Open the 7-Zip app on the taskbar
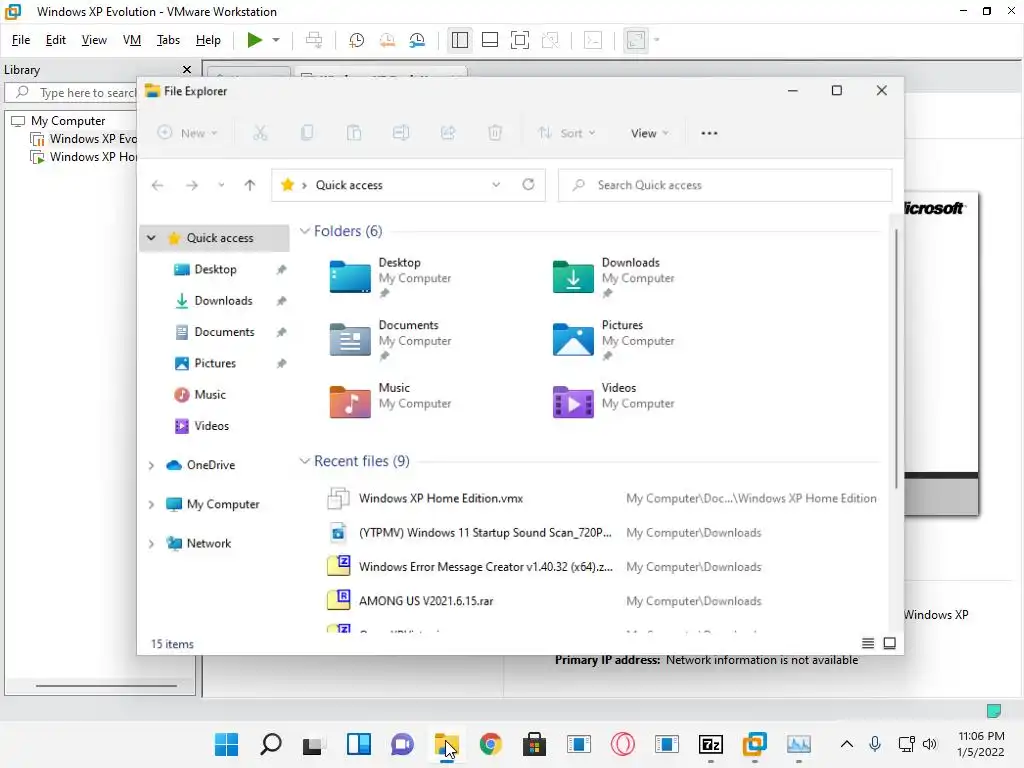Image resolution: width=1024 pixels, height=768 pixels. click(711, 744)
